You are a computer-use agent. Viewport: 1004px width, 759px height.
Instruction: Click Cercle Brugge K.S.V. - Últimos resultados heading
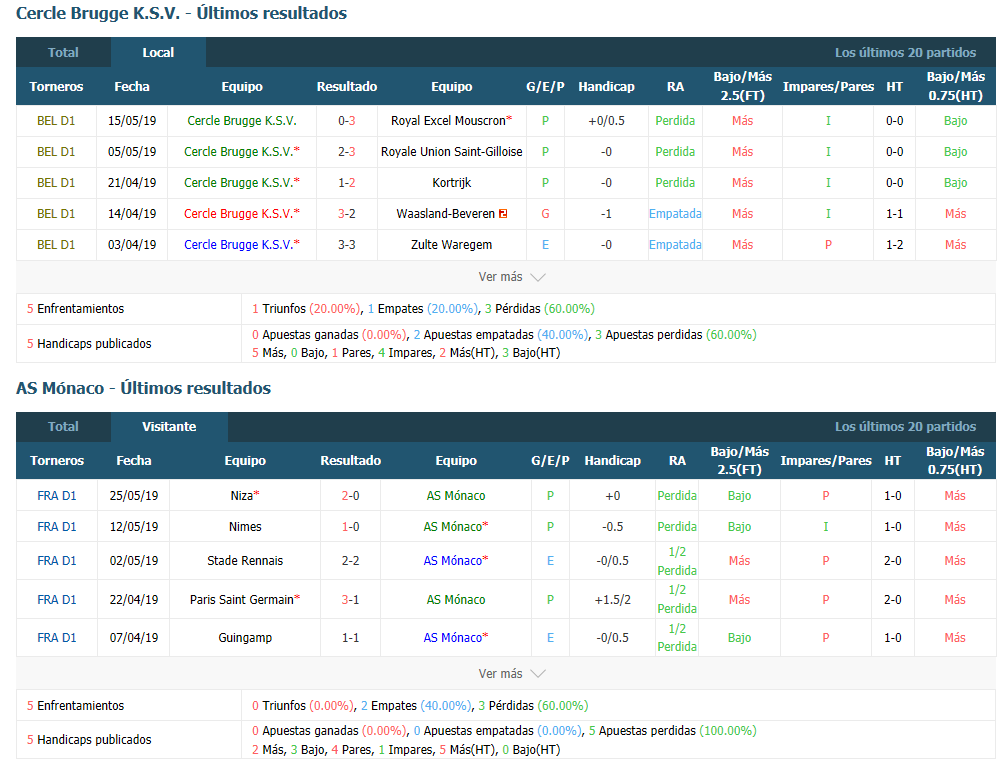[x=181, y=13]
